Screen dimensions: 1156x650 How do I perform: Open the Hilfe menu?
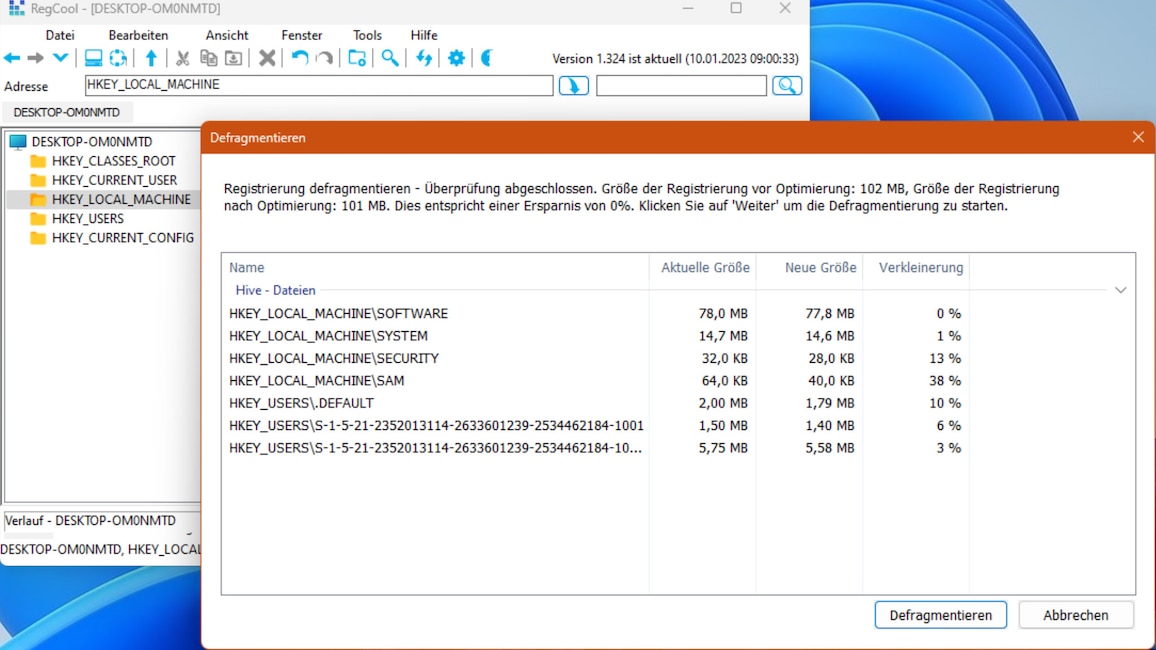click(424, 35)
